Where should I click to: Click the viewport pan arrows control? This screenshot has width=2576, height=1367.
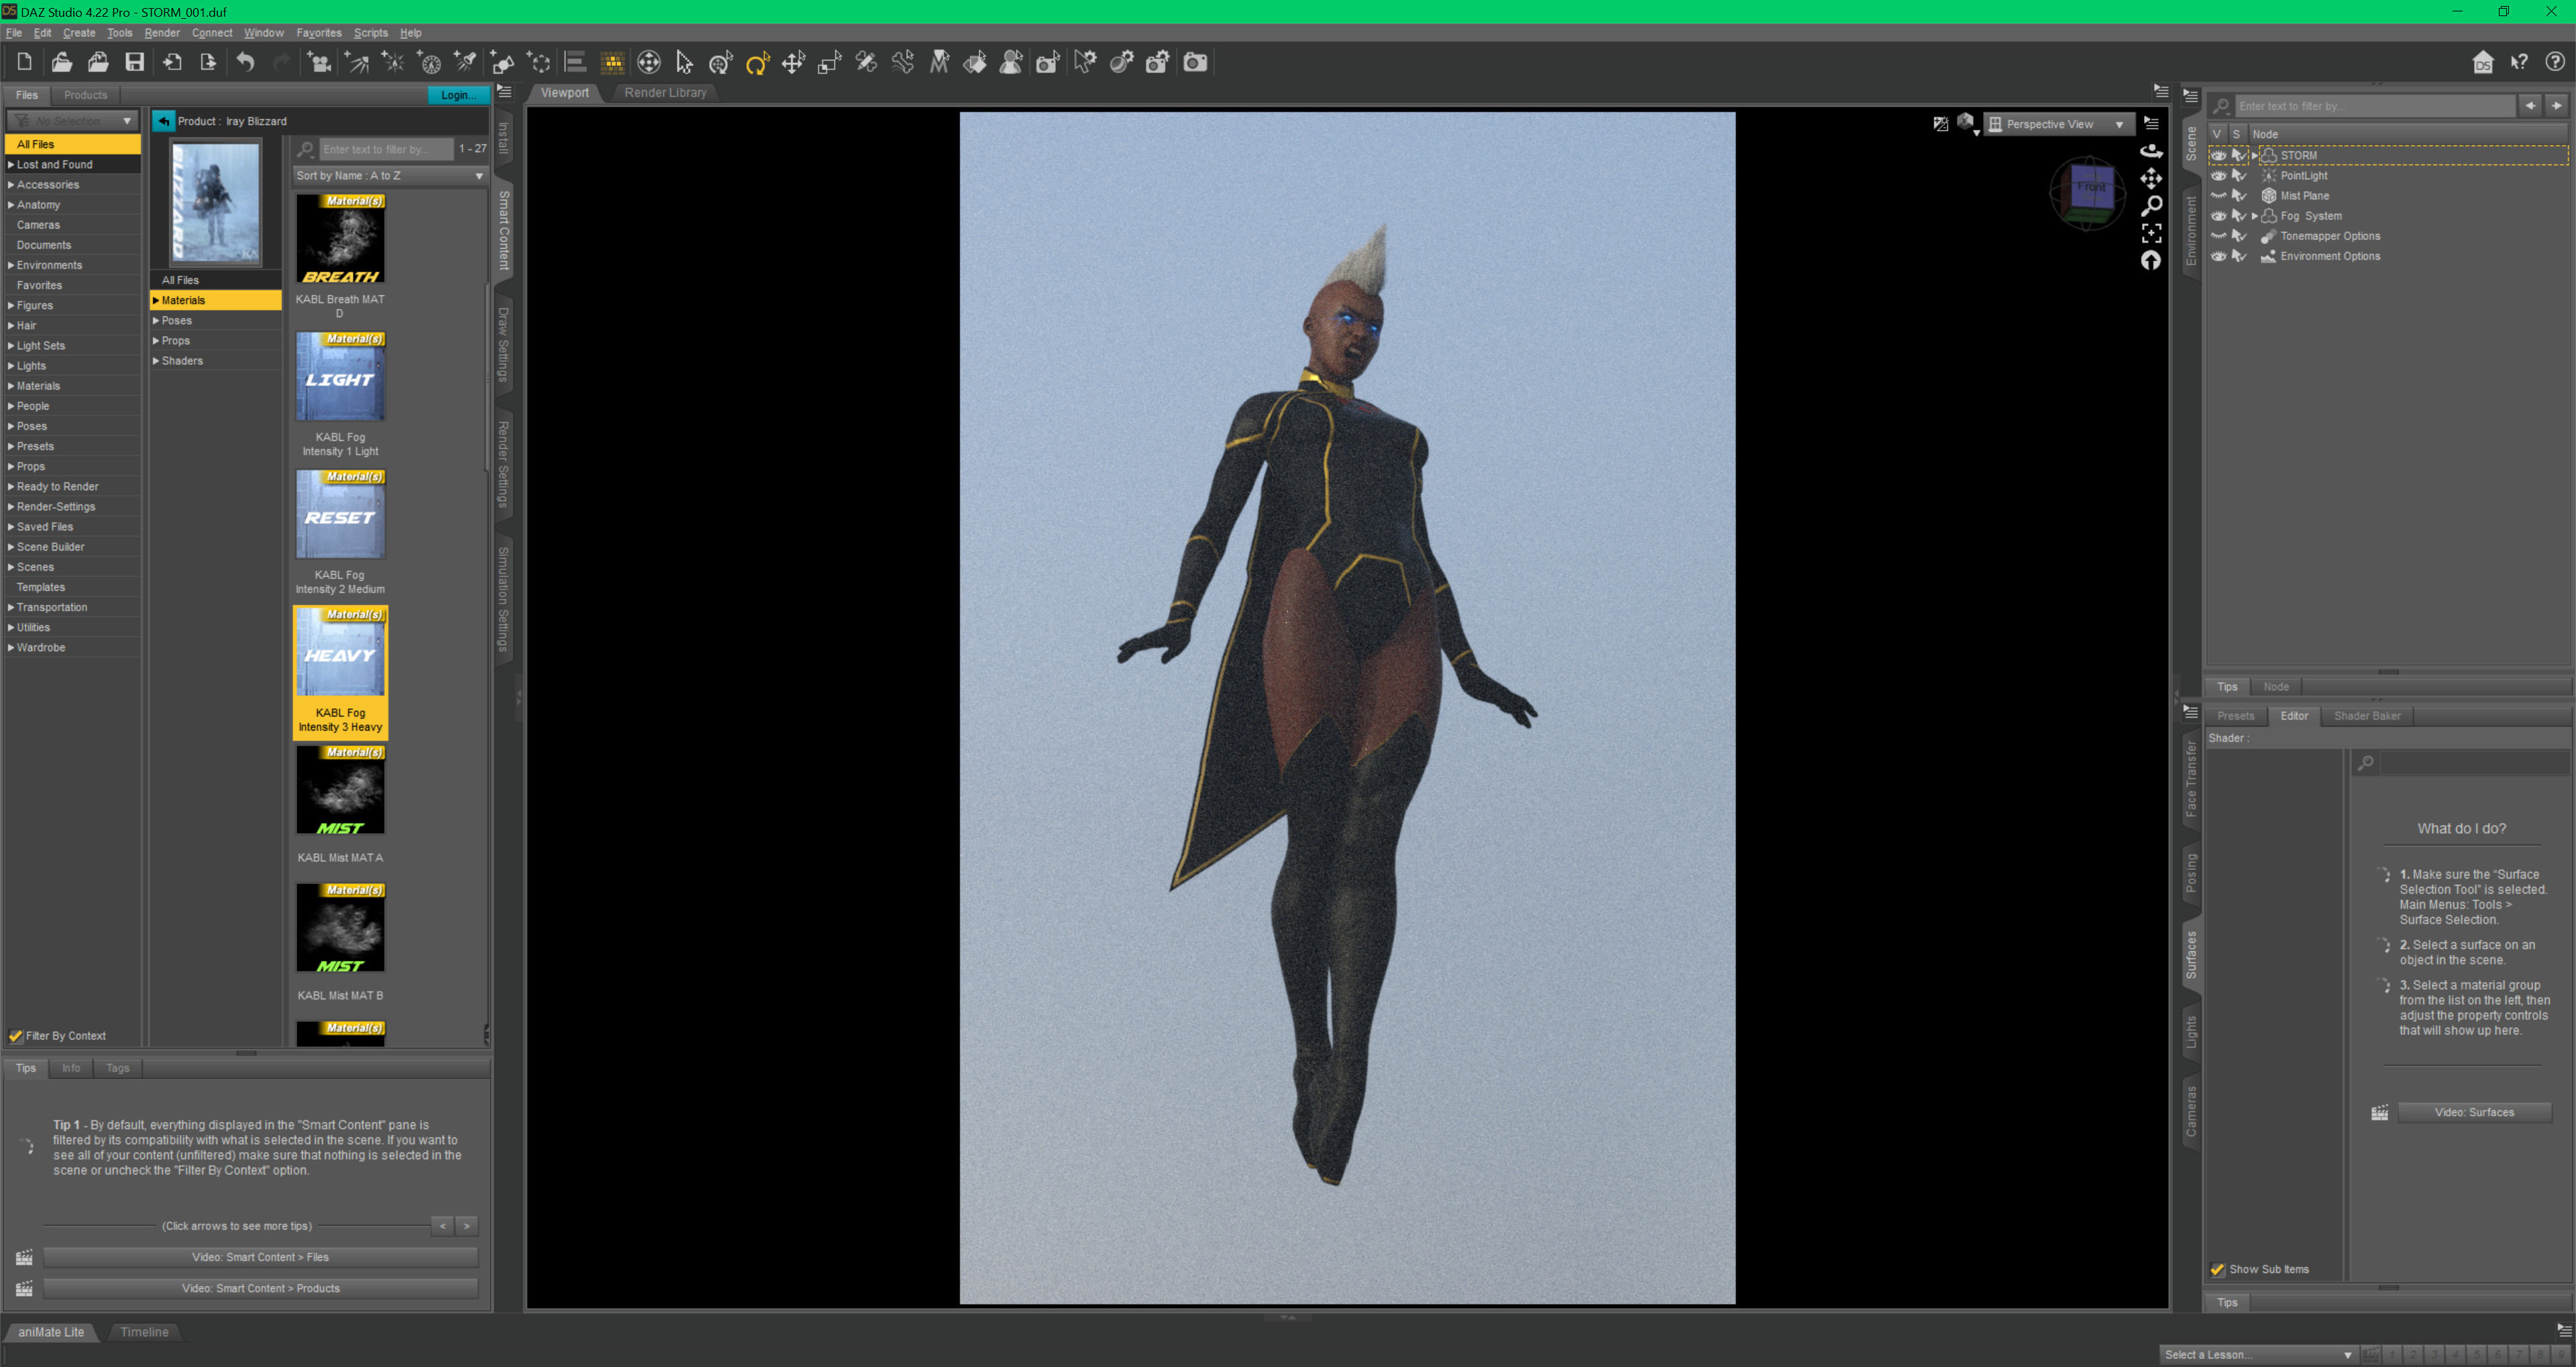pos(2151,178)
